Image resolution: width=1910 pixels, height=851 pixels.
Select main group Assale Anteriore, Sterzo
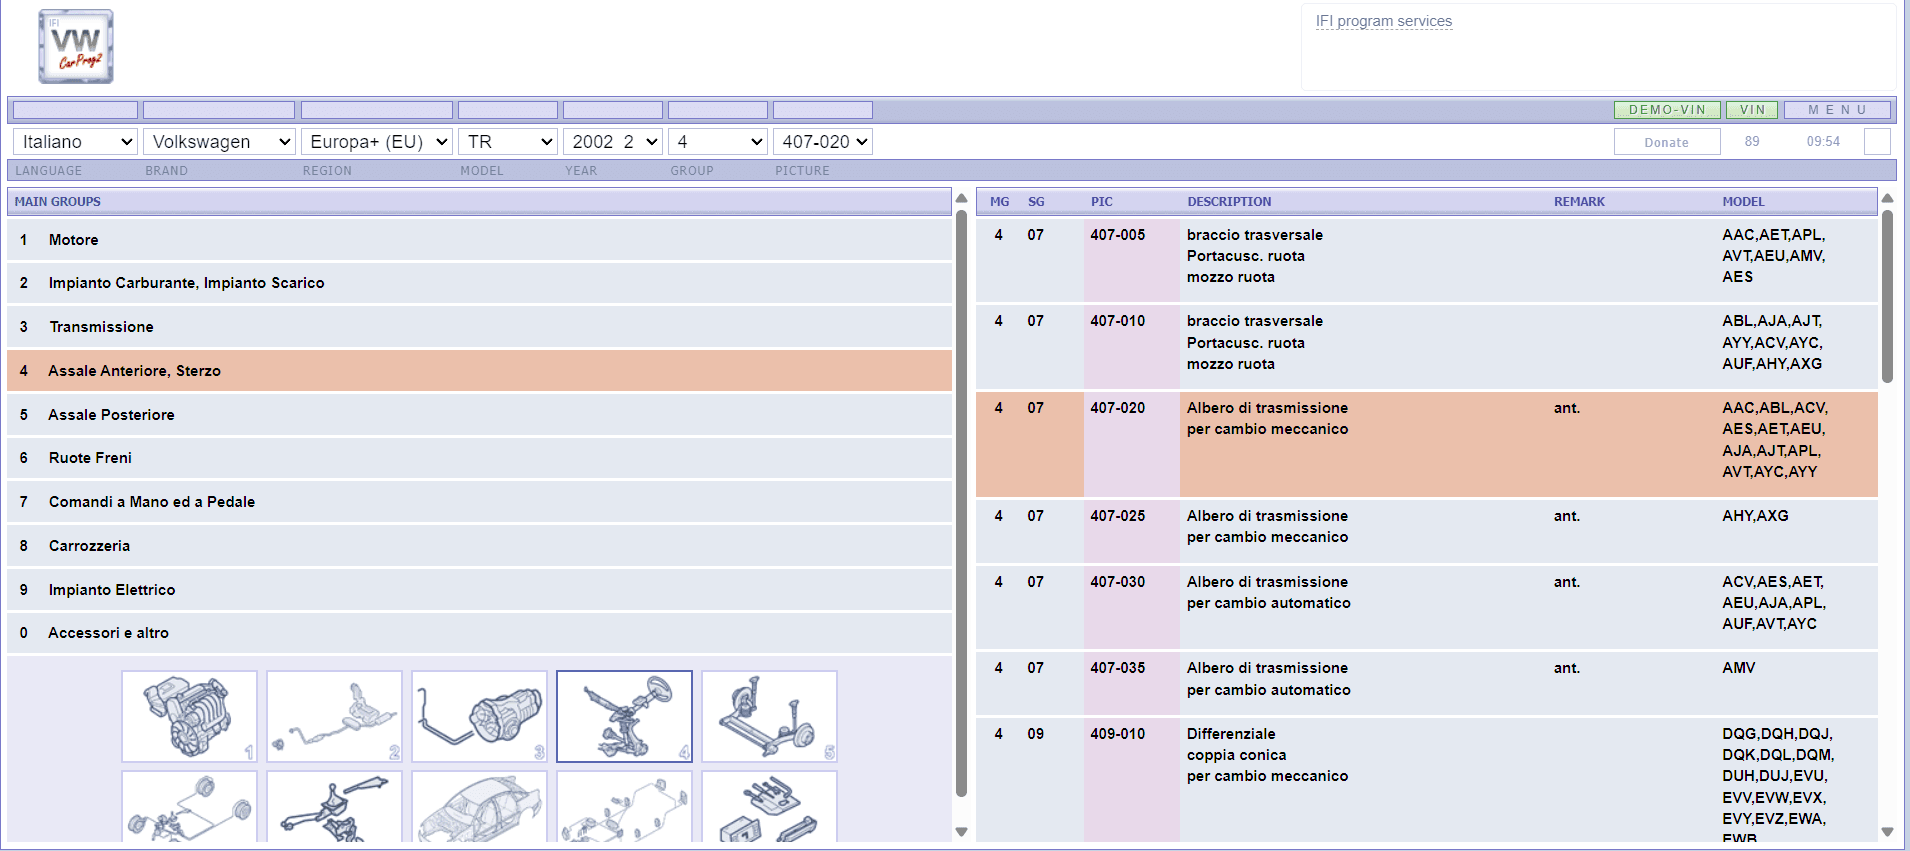479,371
